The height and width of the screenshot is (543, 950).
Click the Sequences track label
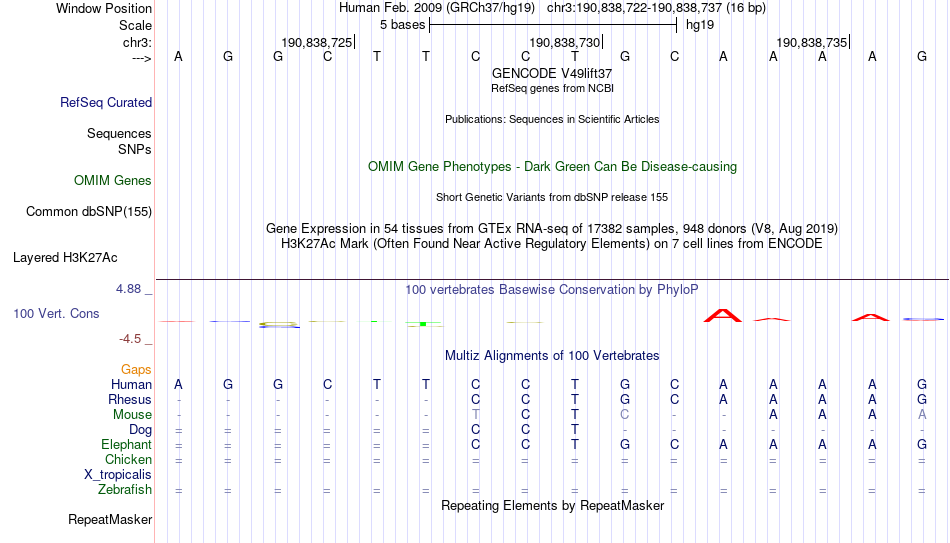pos(119,133)
